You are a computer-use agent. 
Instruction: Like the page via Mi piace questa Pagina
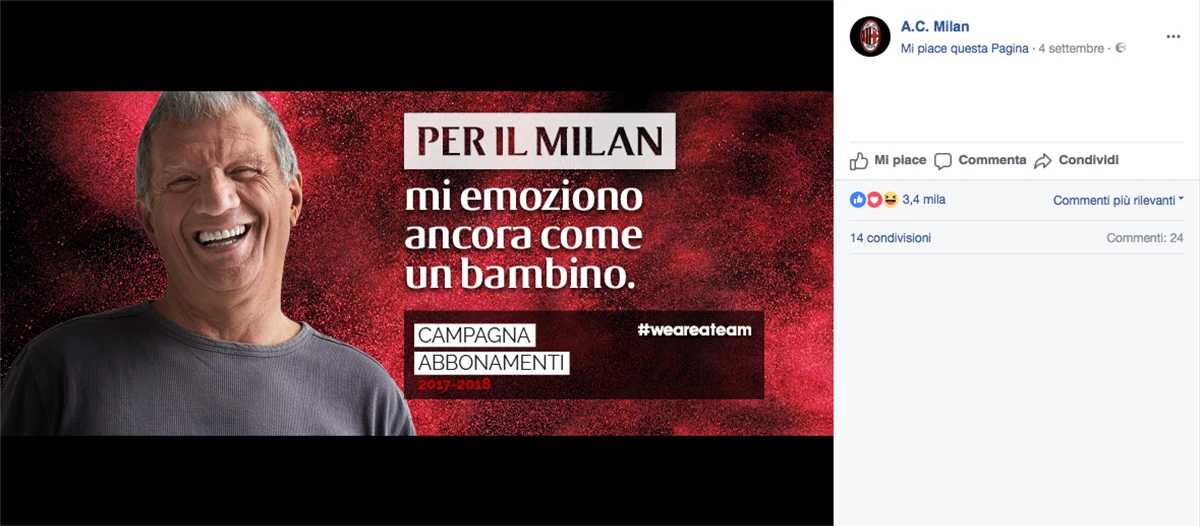point(964,48)
